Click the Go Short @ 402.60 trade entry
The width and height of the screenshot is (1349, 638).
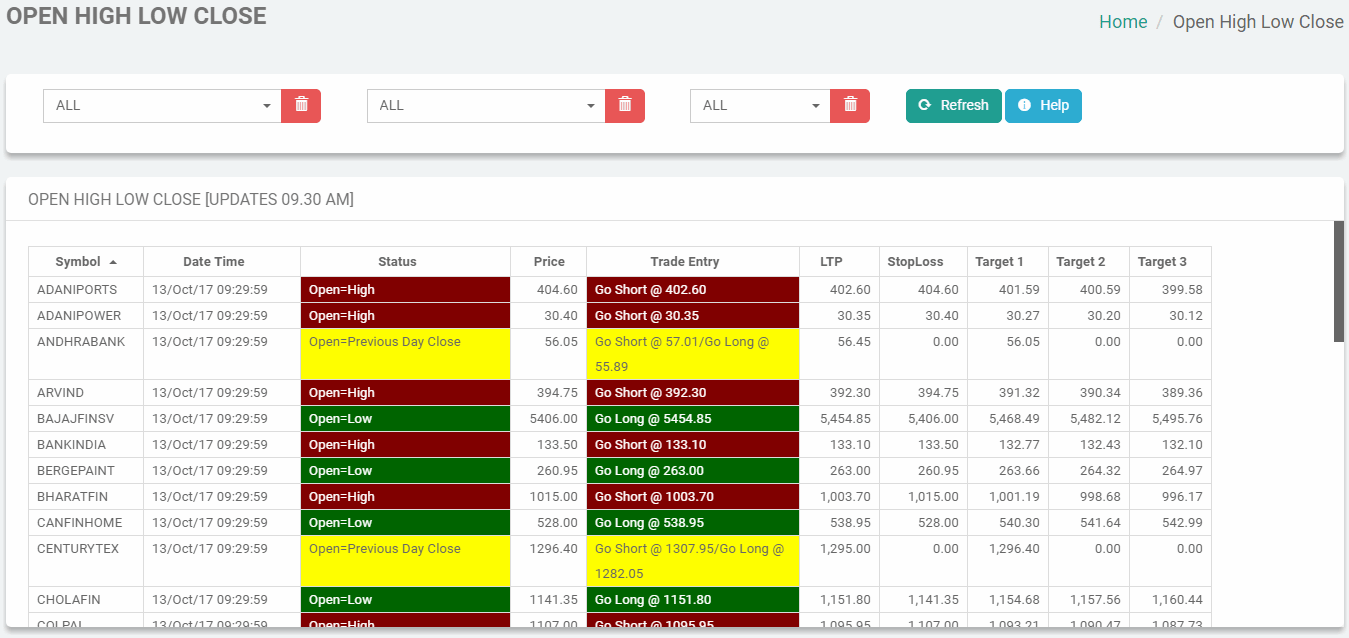click(693, 290)
